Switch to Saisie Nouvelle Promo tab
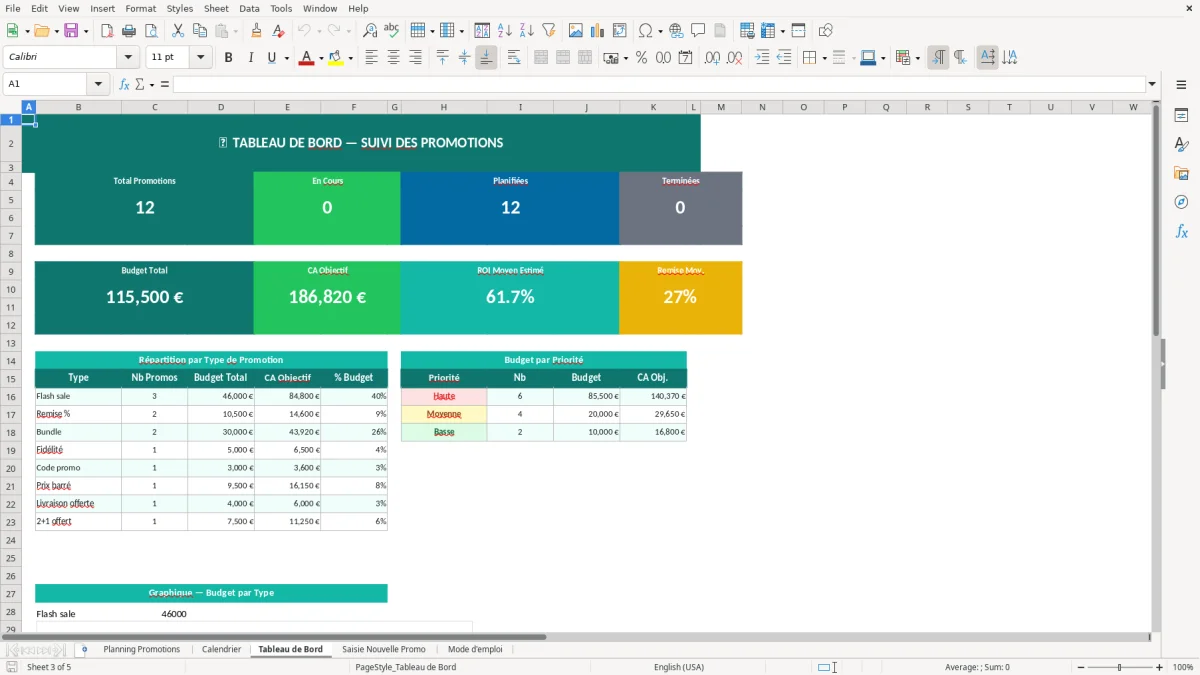1200x675 pixels. 384,649
